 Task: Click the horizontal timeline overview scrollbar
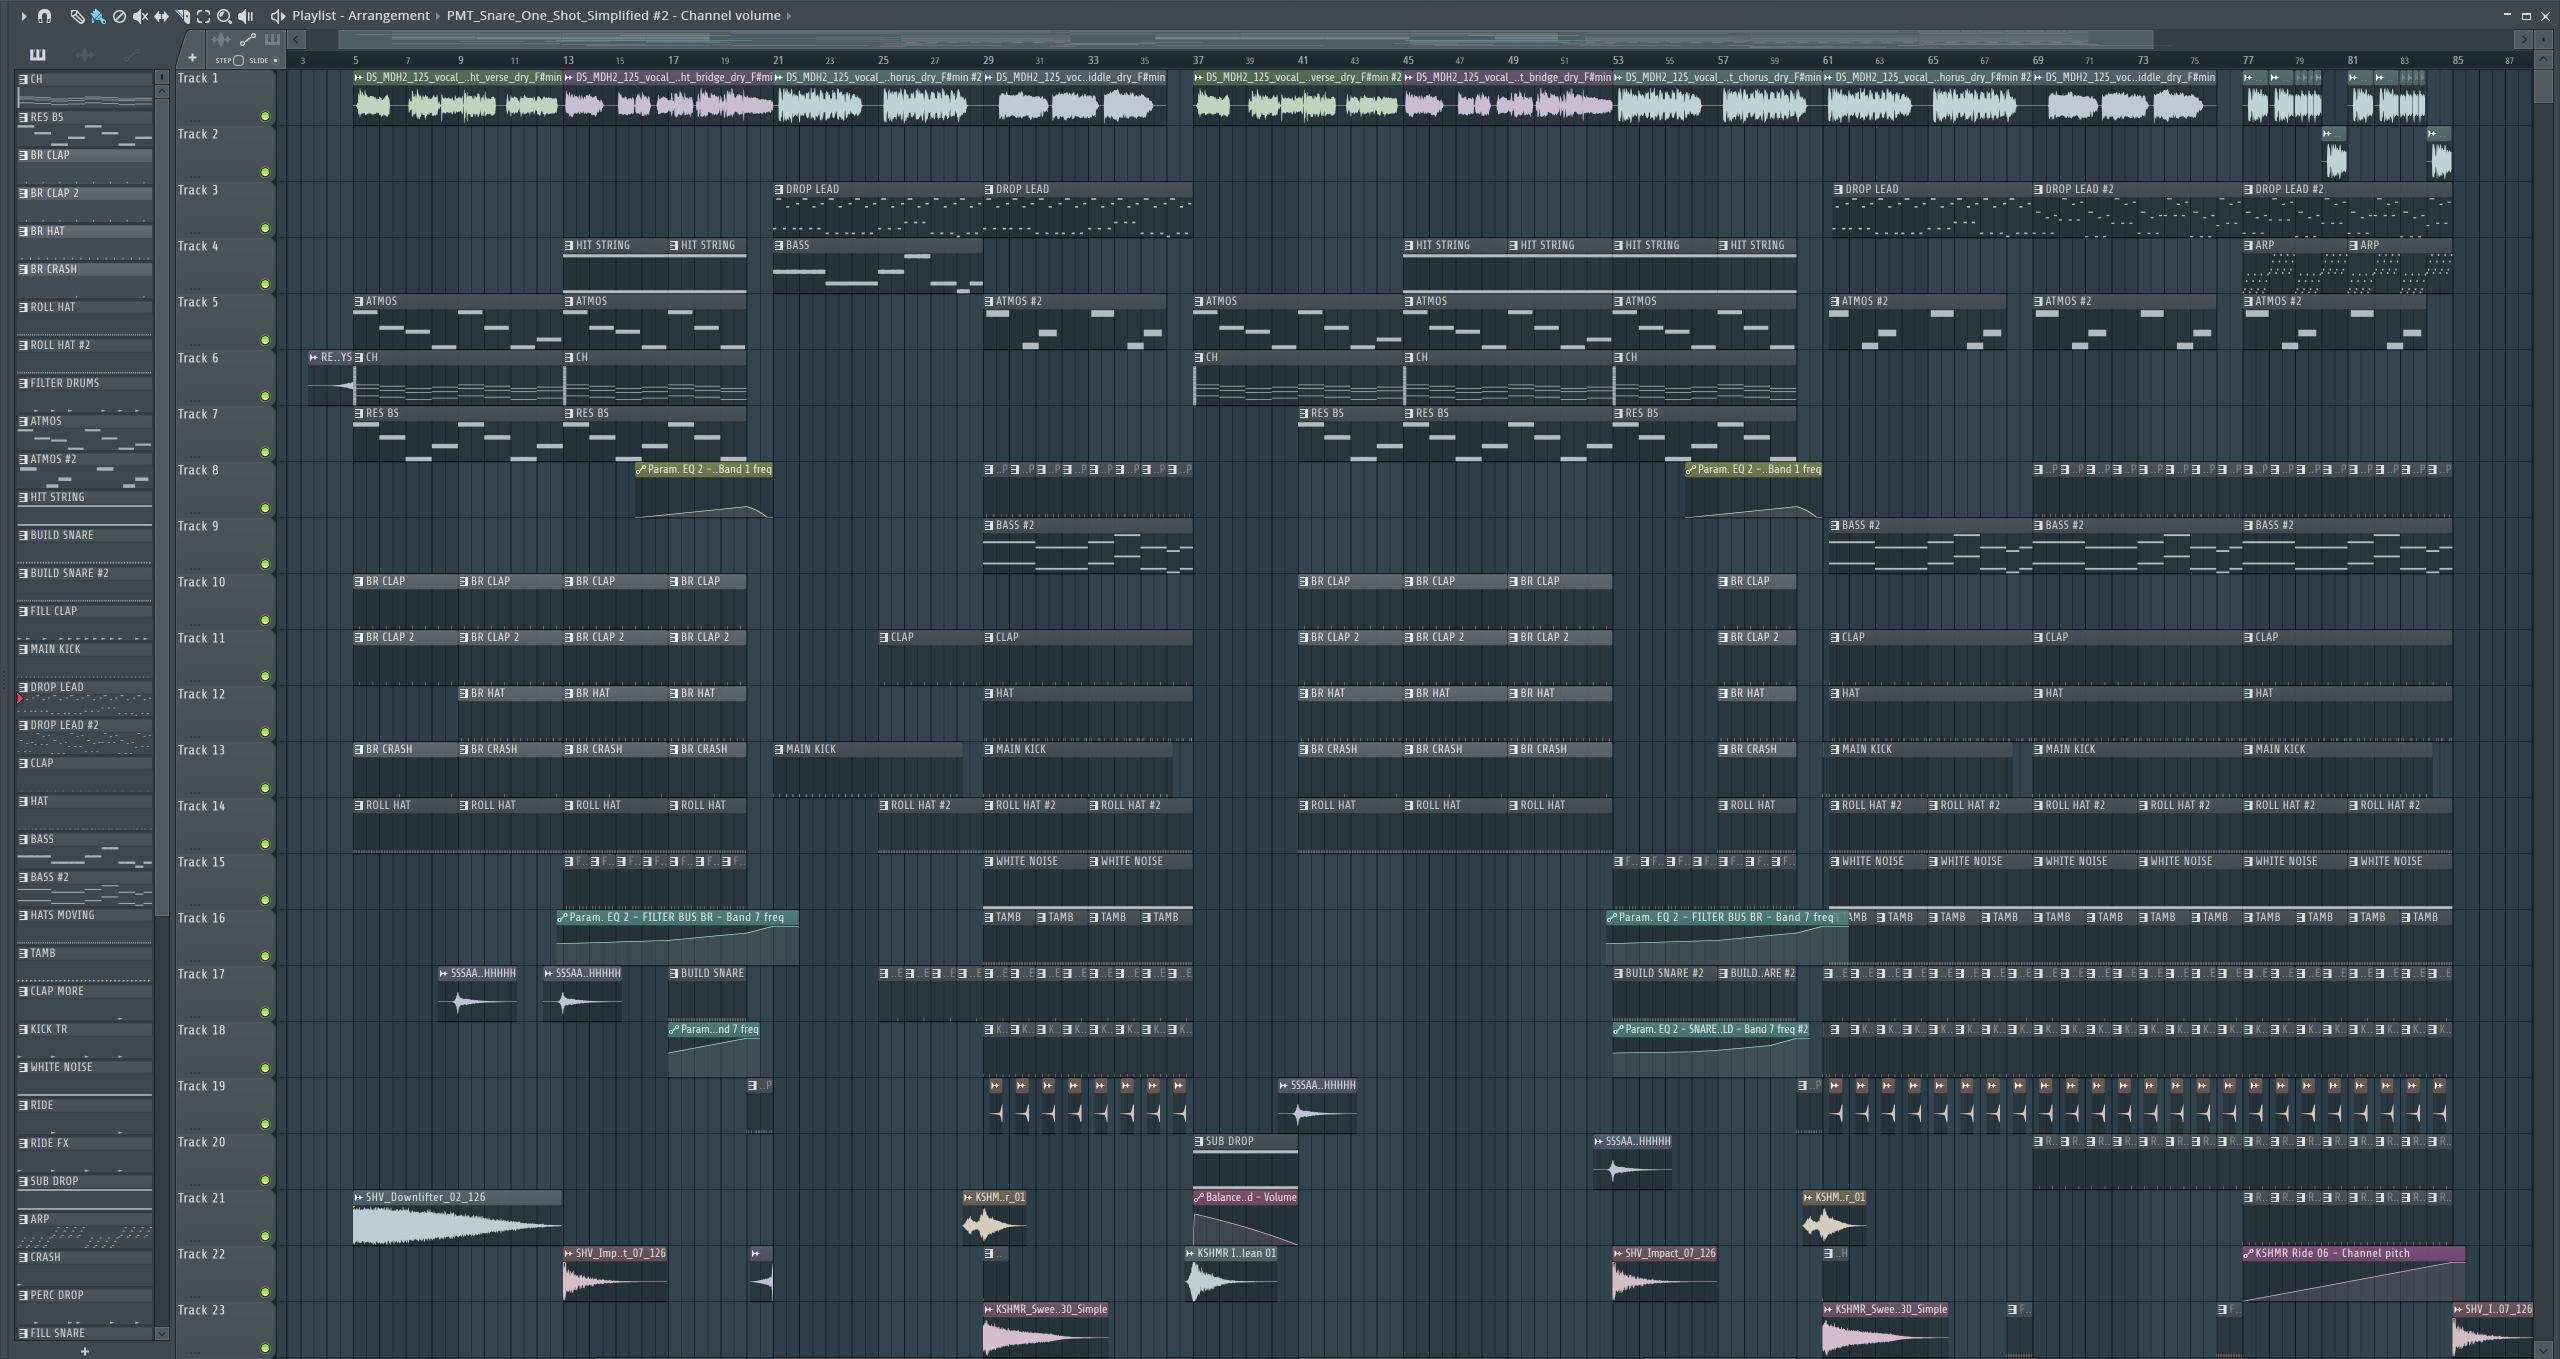[x=1245, y=40]
